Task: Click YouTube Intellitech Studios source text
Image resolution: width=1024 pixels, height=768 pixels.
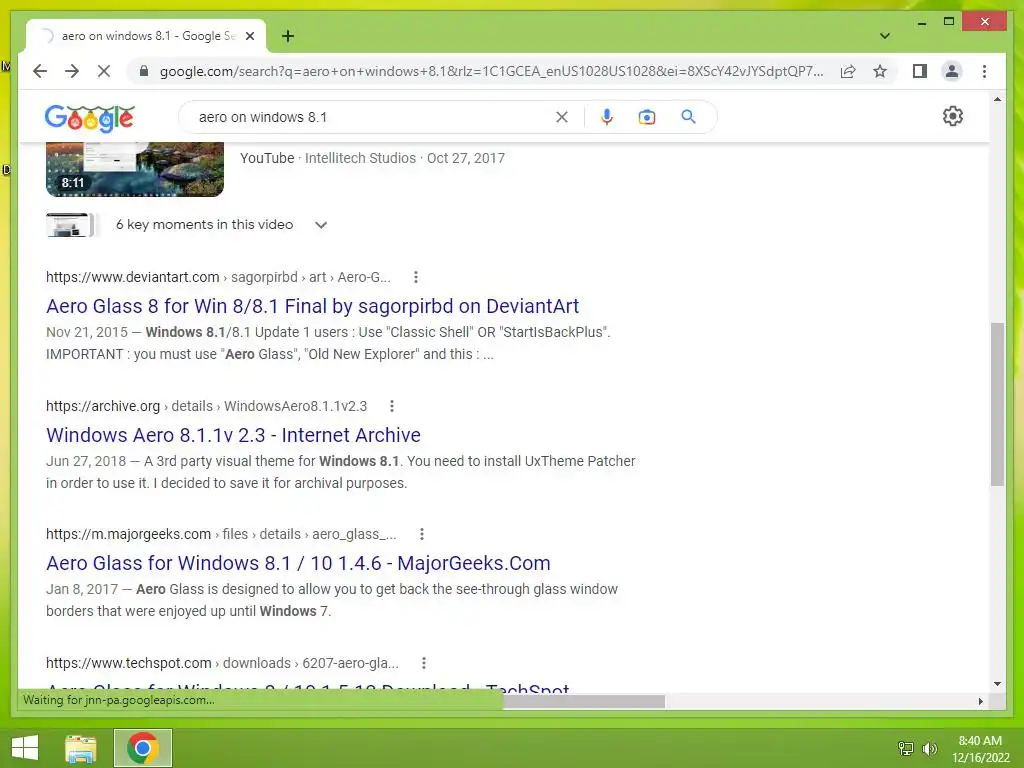Action: click(x=372, y=158)
